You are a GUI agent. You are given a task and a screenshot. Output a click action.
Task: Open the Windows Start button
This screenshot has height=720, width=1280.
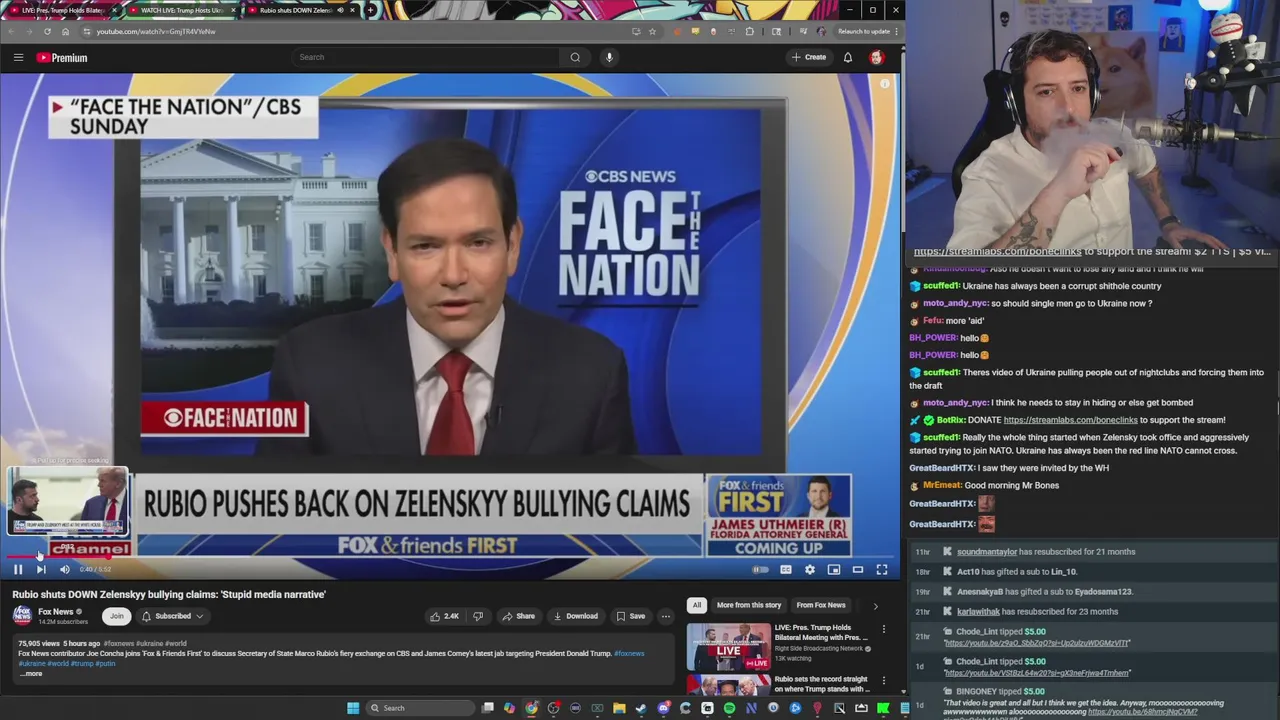pyautogui.click(x=353, y=708)
